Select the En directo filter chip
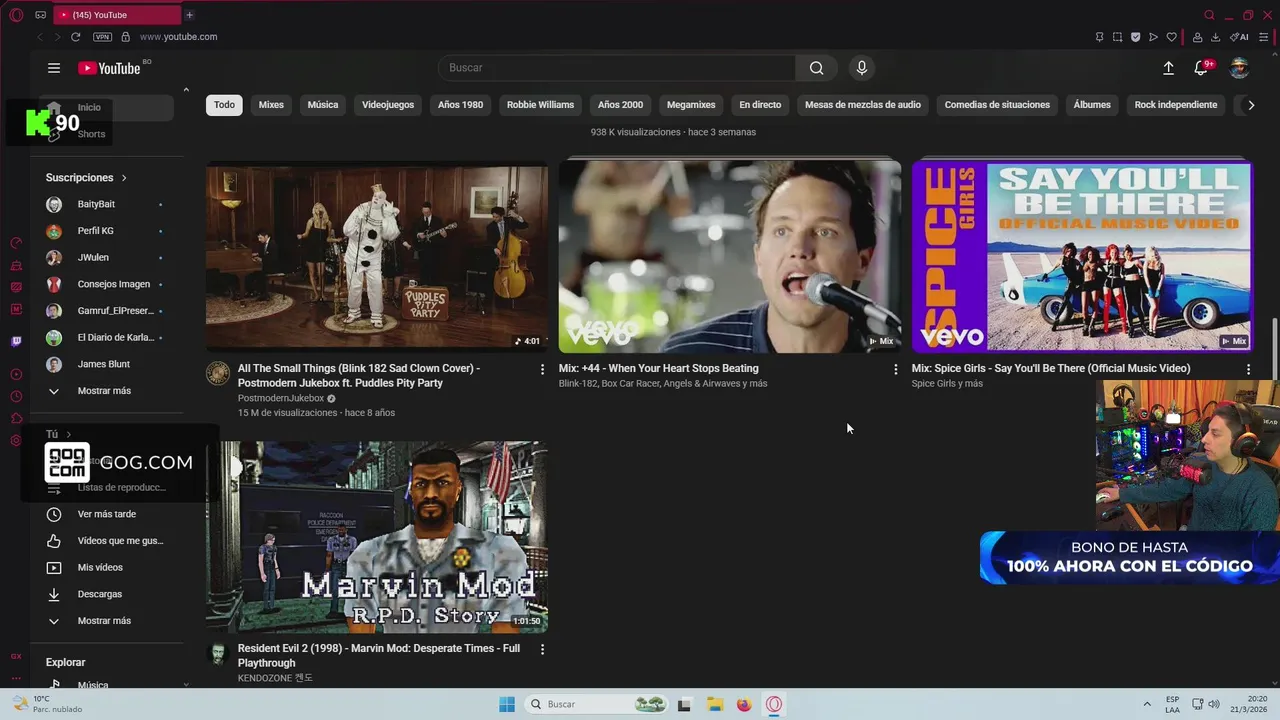The width and height of the screenshot is (1280, 720). tap(760, 105)
